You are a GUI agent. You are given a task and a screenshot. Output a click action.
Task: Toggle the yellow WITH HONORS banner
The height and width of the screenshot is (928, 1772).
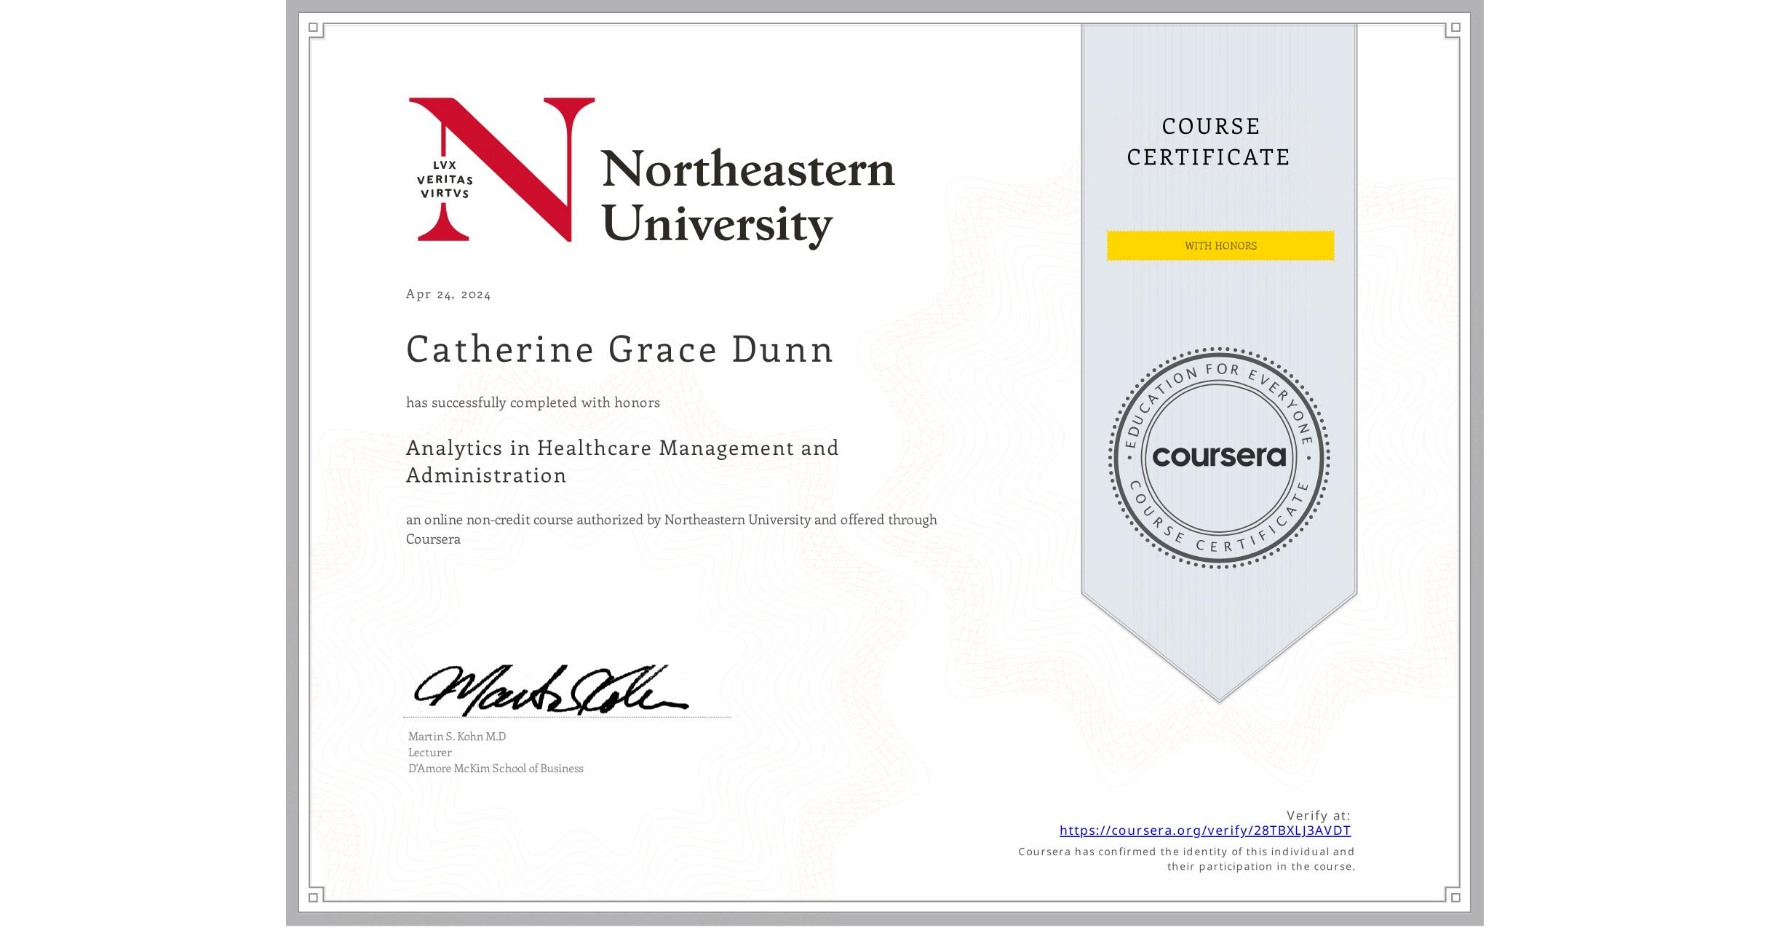click(1219, 245)
